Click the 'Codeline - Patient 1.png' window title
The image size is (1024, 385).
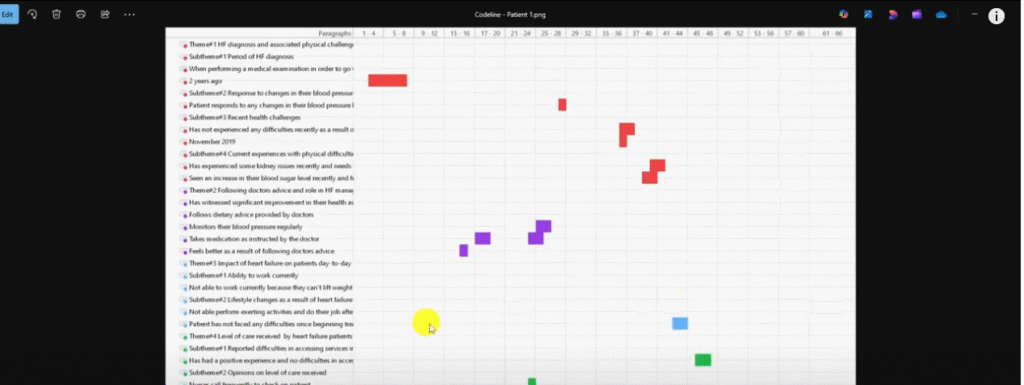coord(510,14)
